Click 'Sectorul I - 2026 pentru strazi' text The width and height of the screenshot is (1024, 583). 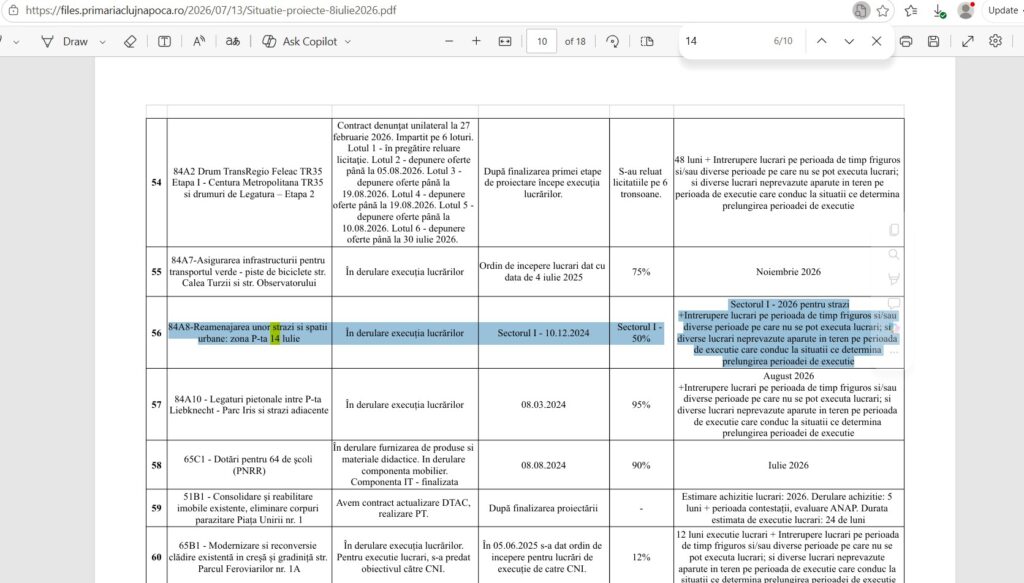[789, 304]
